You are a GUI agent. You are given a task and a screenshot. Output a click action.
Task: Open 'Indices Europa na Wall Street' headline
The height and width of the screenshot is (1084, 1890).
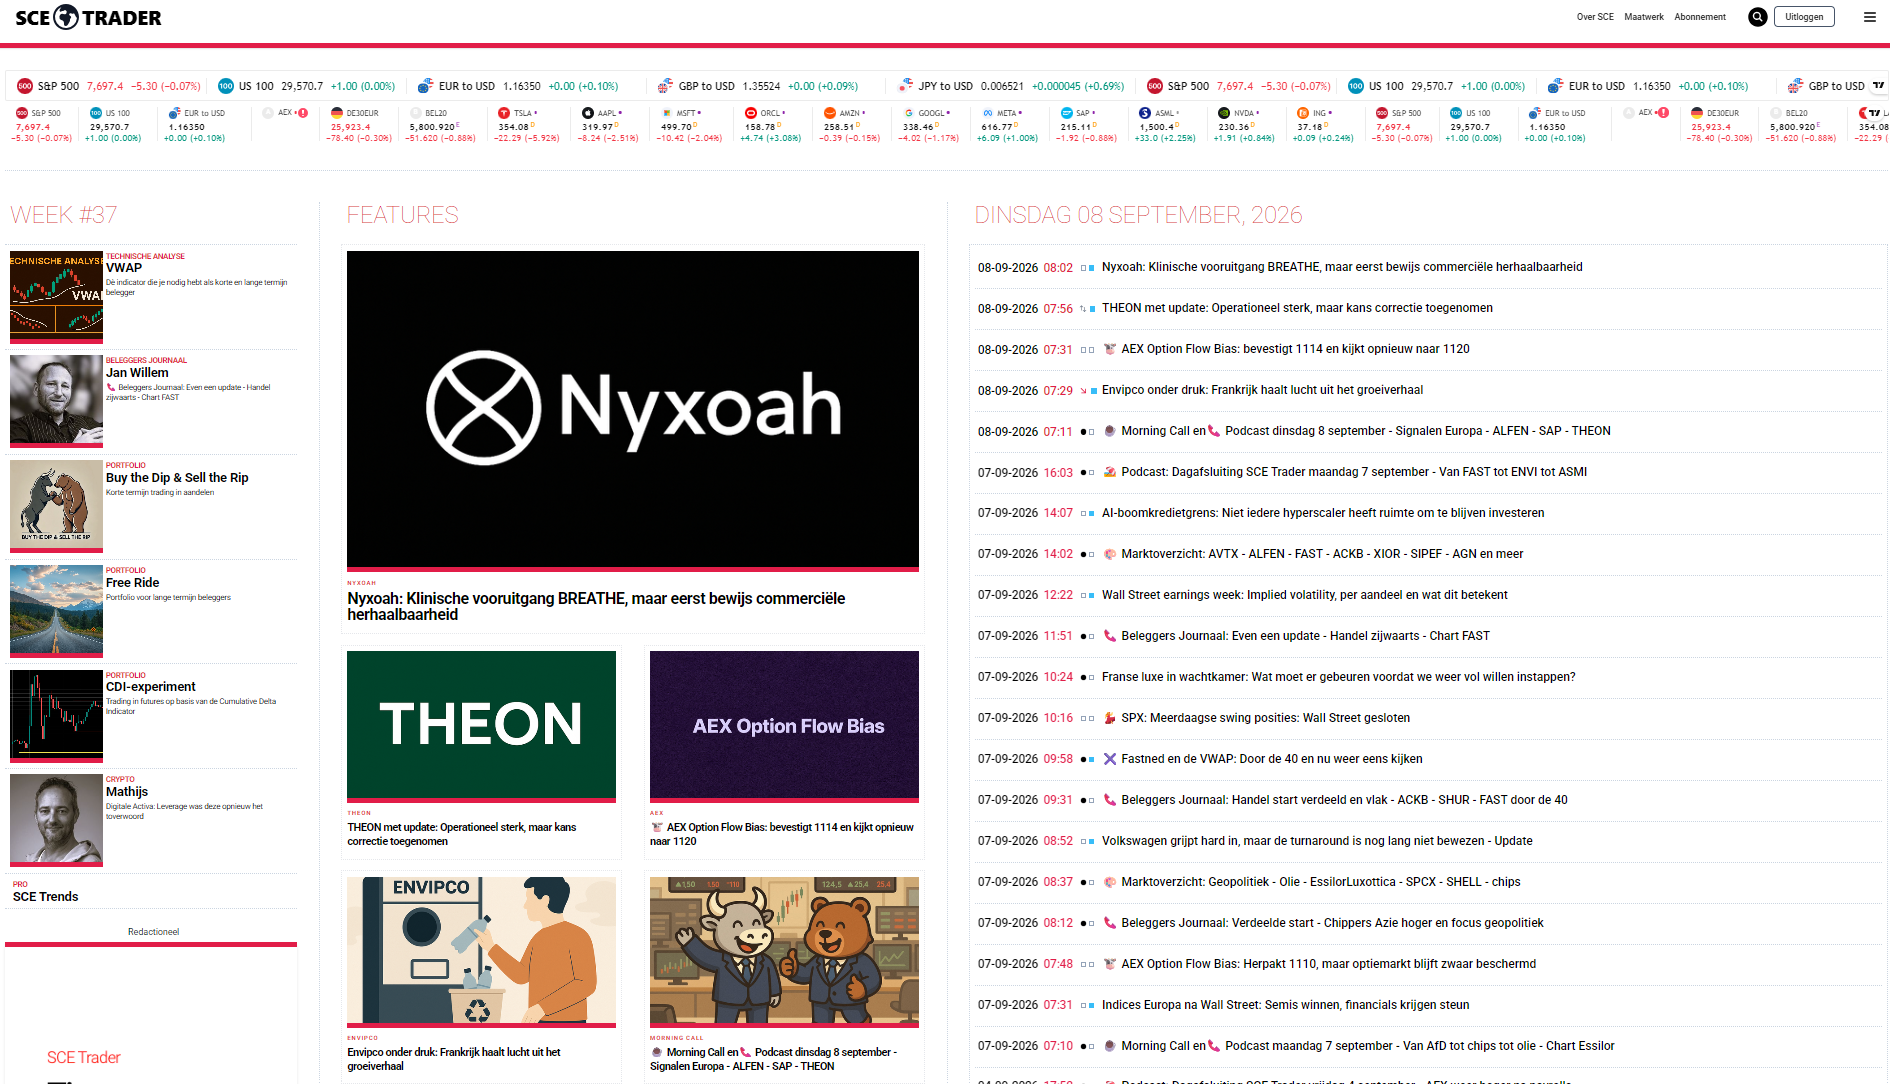[x=1286, y=1005]
